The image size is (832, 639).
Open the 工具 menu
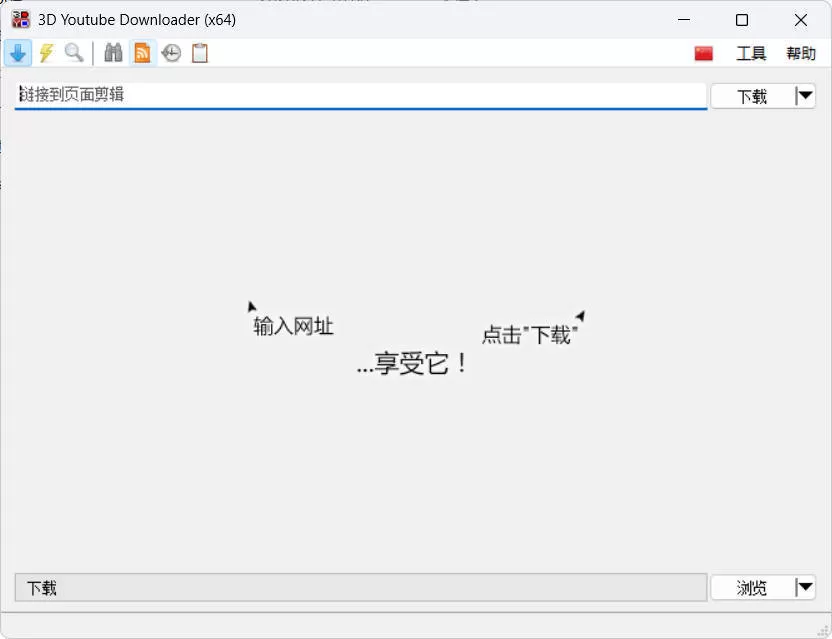click(750, 53)
